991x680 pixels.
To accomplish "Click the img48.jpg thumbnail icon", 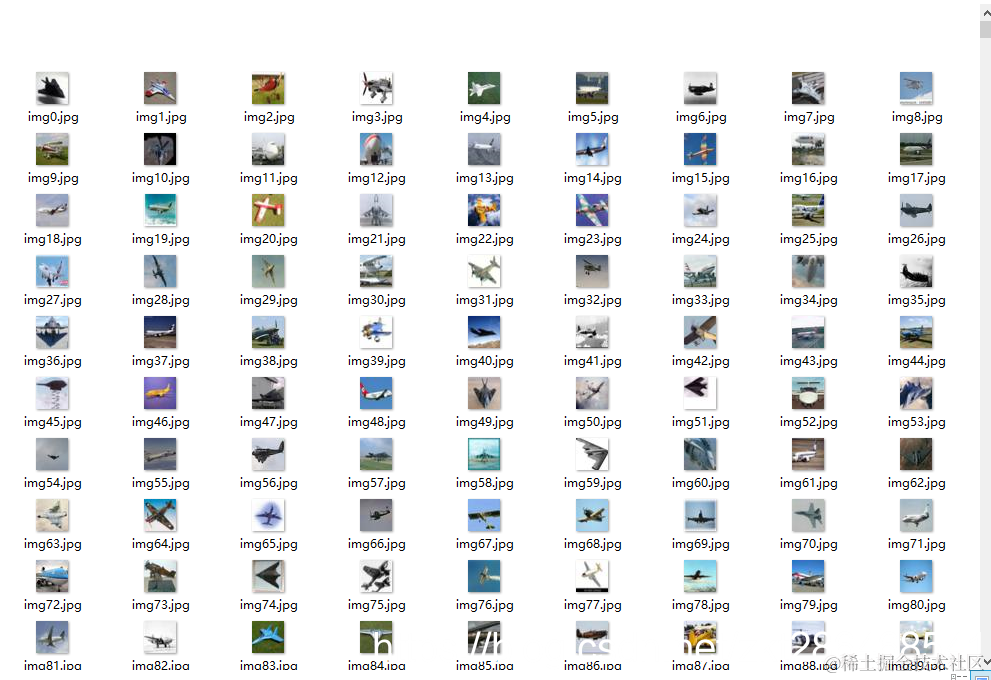I will pyautogui.click(x=377, y=394).
